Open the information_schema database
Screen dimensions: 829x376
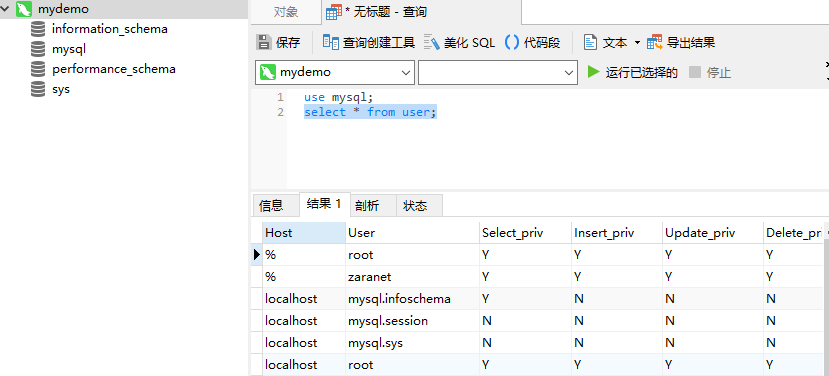click(109, 29)
